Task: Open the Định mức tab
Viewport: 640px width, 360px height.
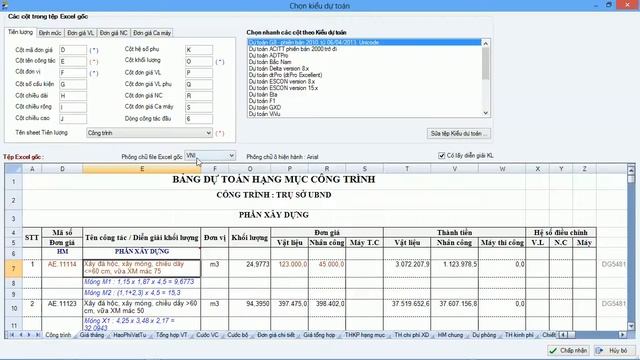Action: point(50,33)
